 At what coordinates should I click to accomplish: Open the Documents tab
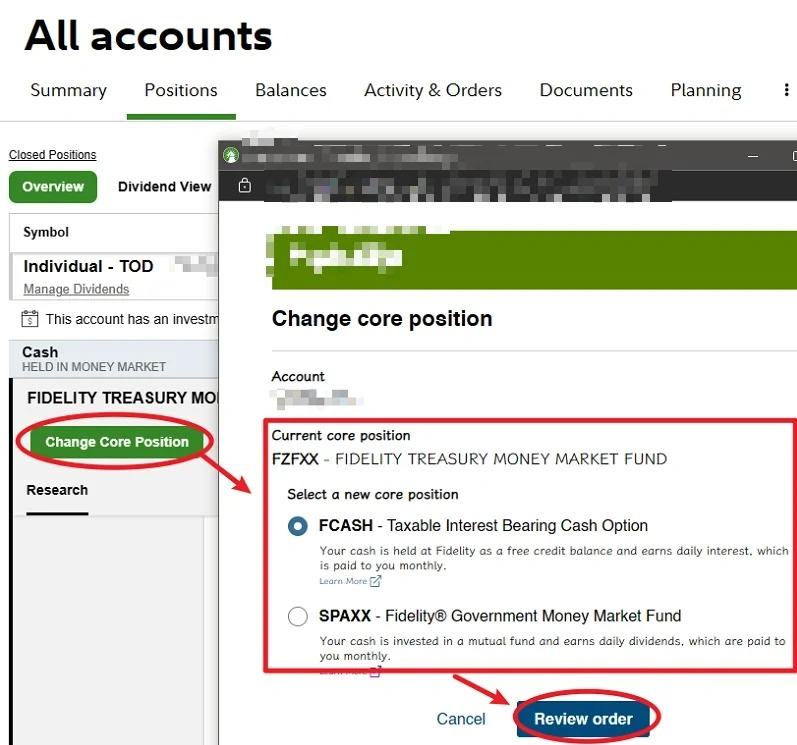point(586,90)
